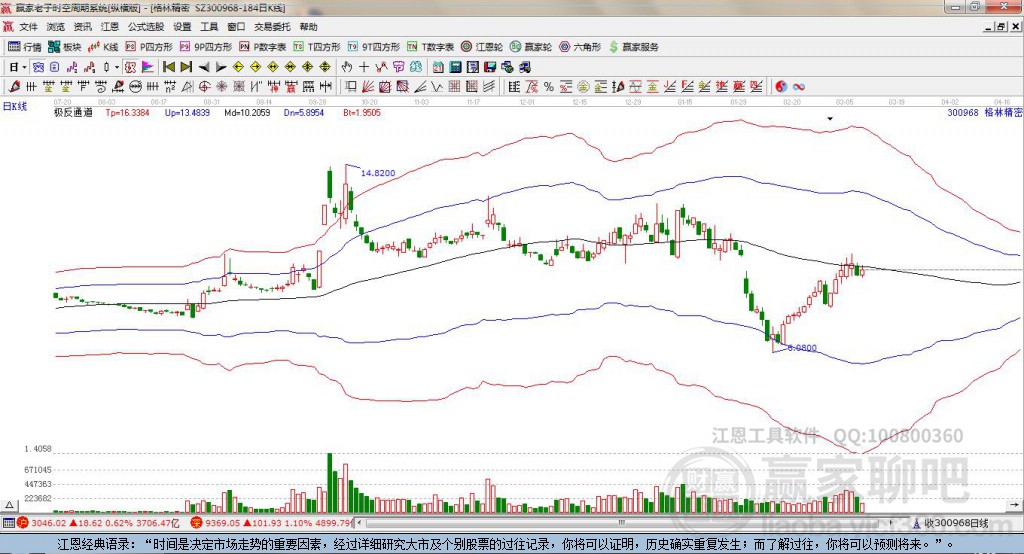Click the Up=13.4839 indicator value
1024x554 pixels.
coord(187,112)
